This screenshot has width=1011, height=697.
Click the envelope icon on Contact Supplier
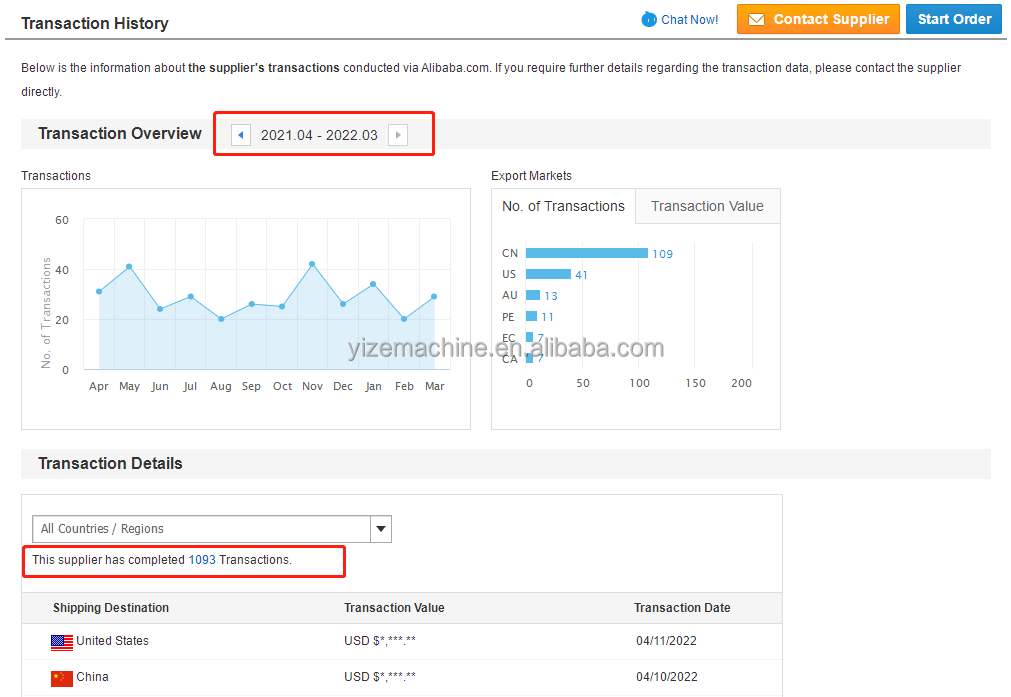[x=756, y=19]
